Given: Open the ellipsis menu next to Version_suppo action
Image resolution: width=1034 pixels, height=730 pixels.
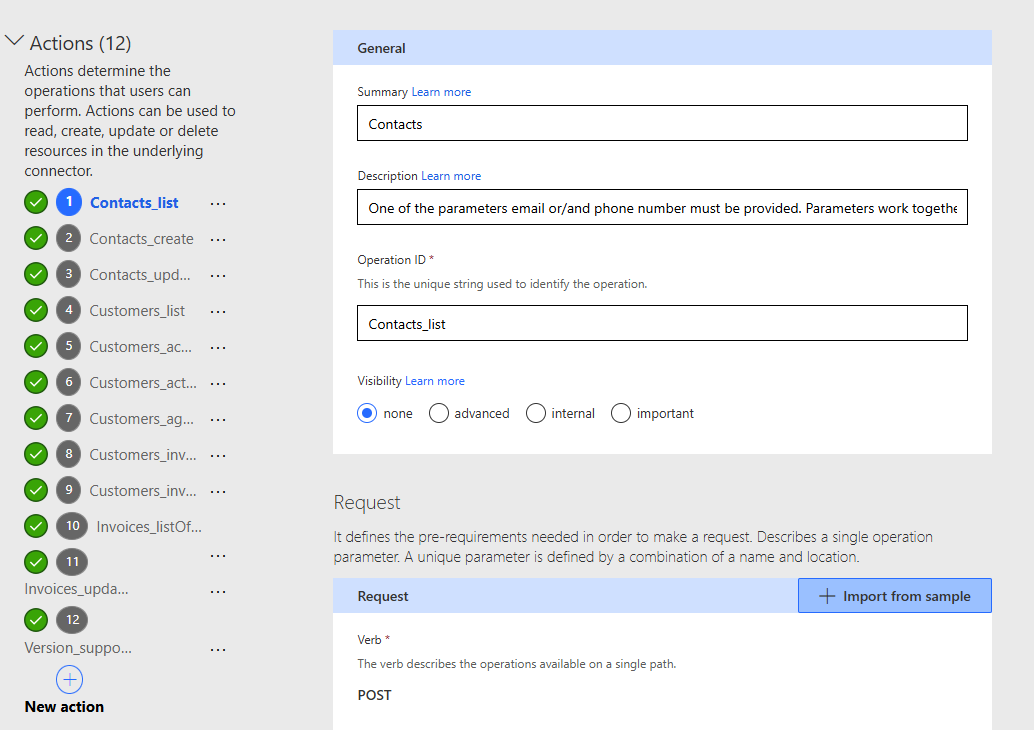Looking at the screenshot, I should [x=218, y=648].
